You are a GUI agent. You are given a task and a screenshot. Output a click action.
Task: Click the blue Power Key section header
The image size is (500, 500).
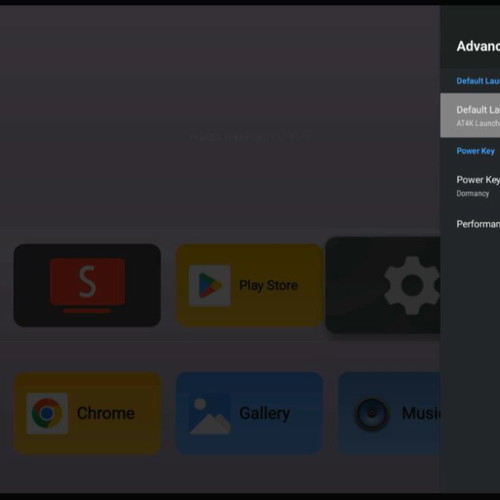[476, 151]
